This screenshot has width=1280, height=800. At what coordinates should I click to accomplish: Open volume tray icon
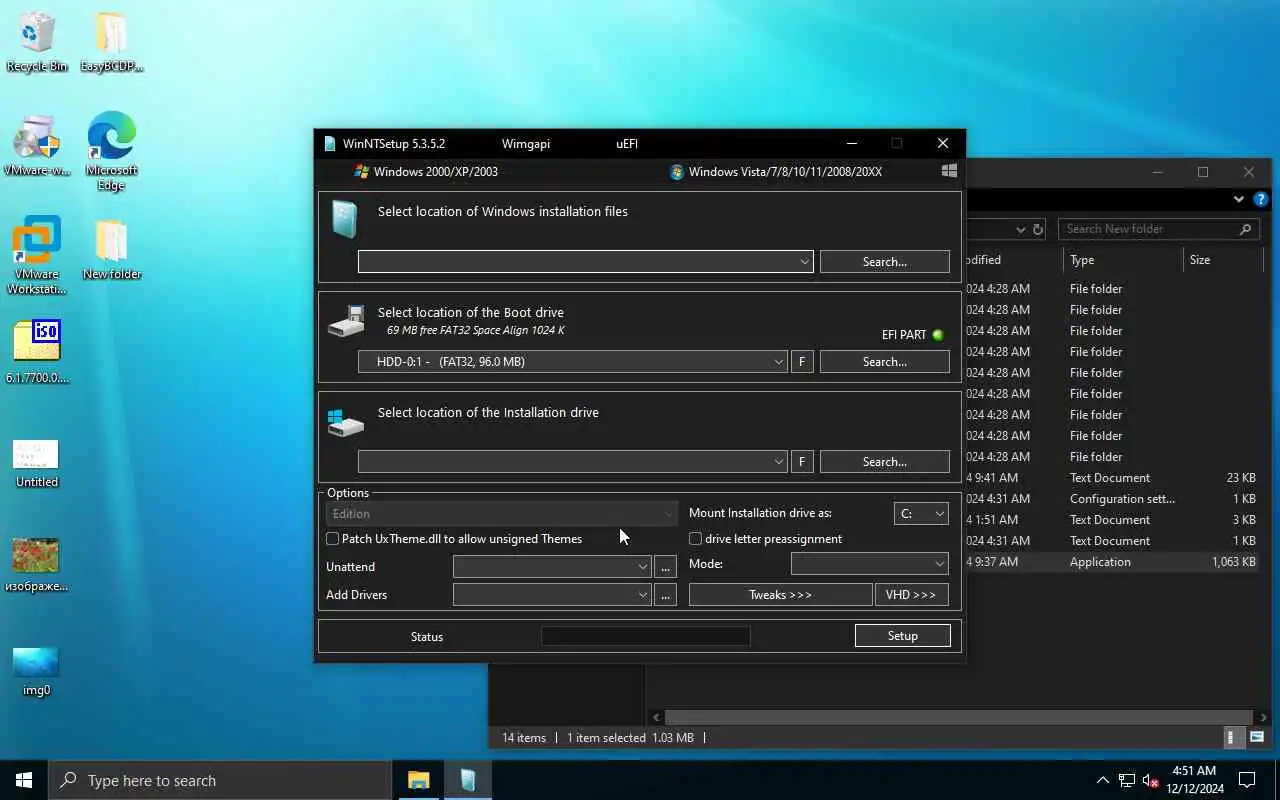point(1151,780)
